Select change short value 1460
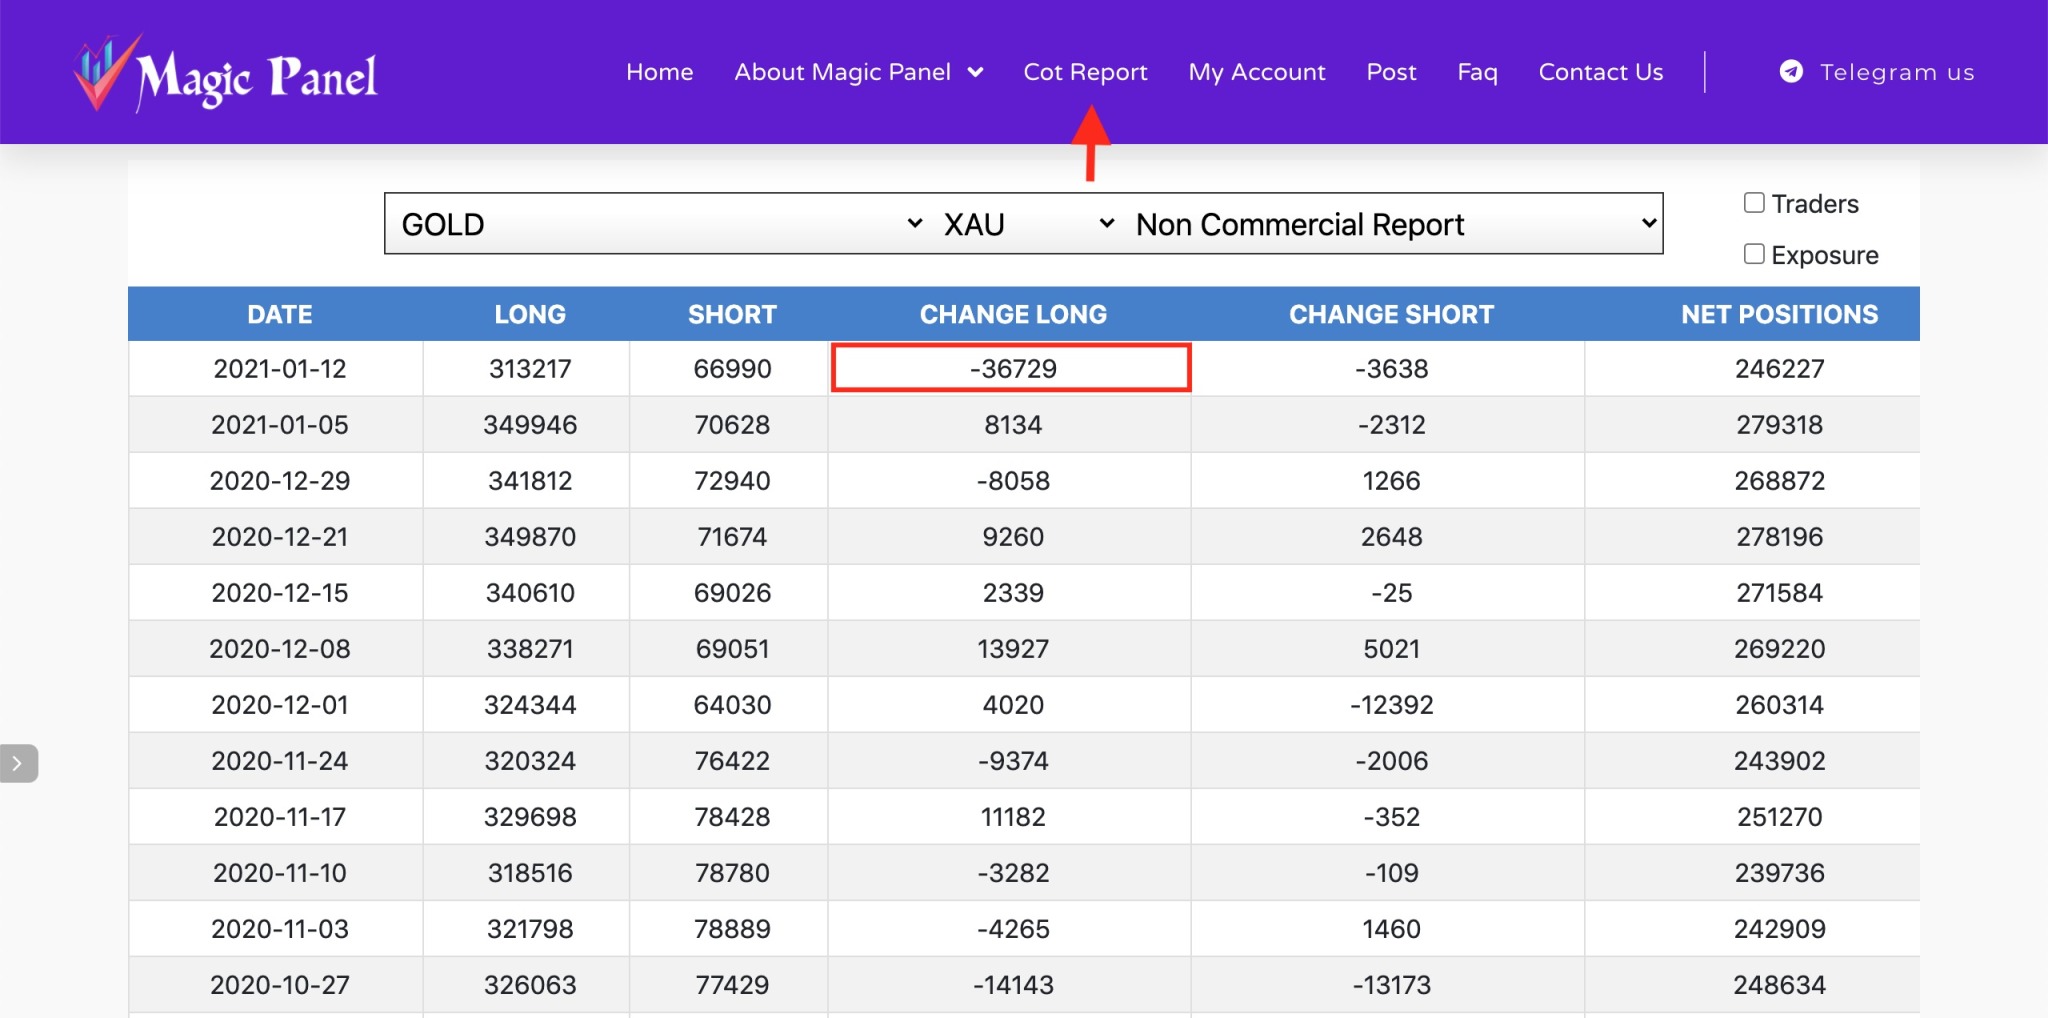 coord(1391,929)
